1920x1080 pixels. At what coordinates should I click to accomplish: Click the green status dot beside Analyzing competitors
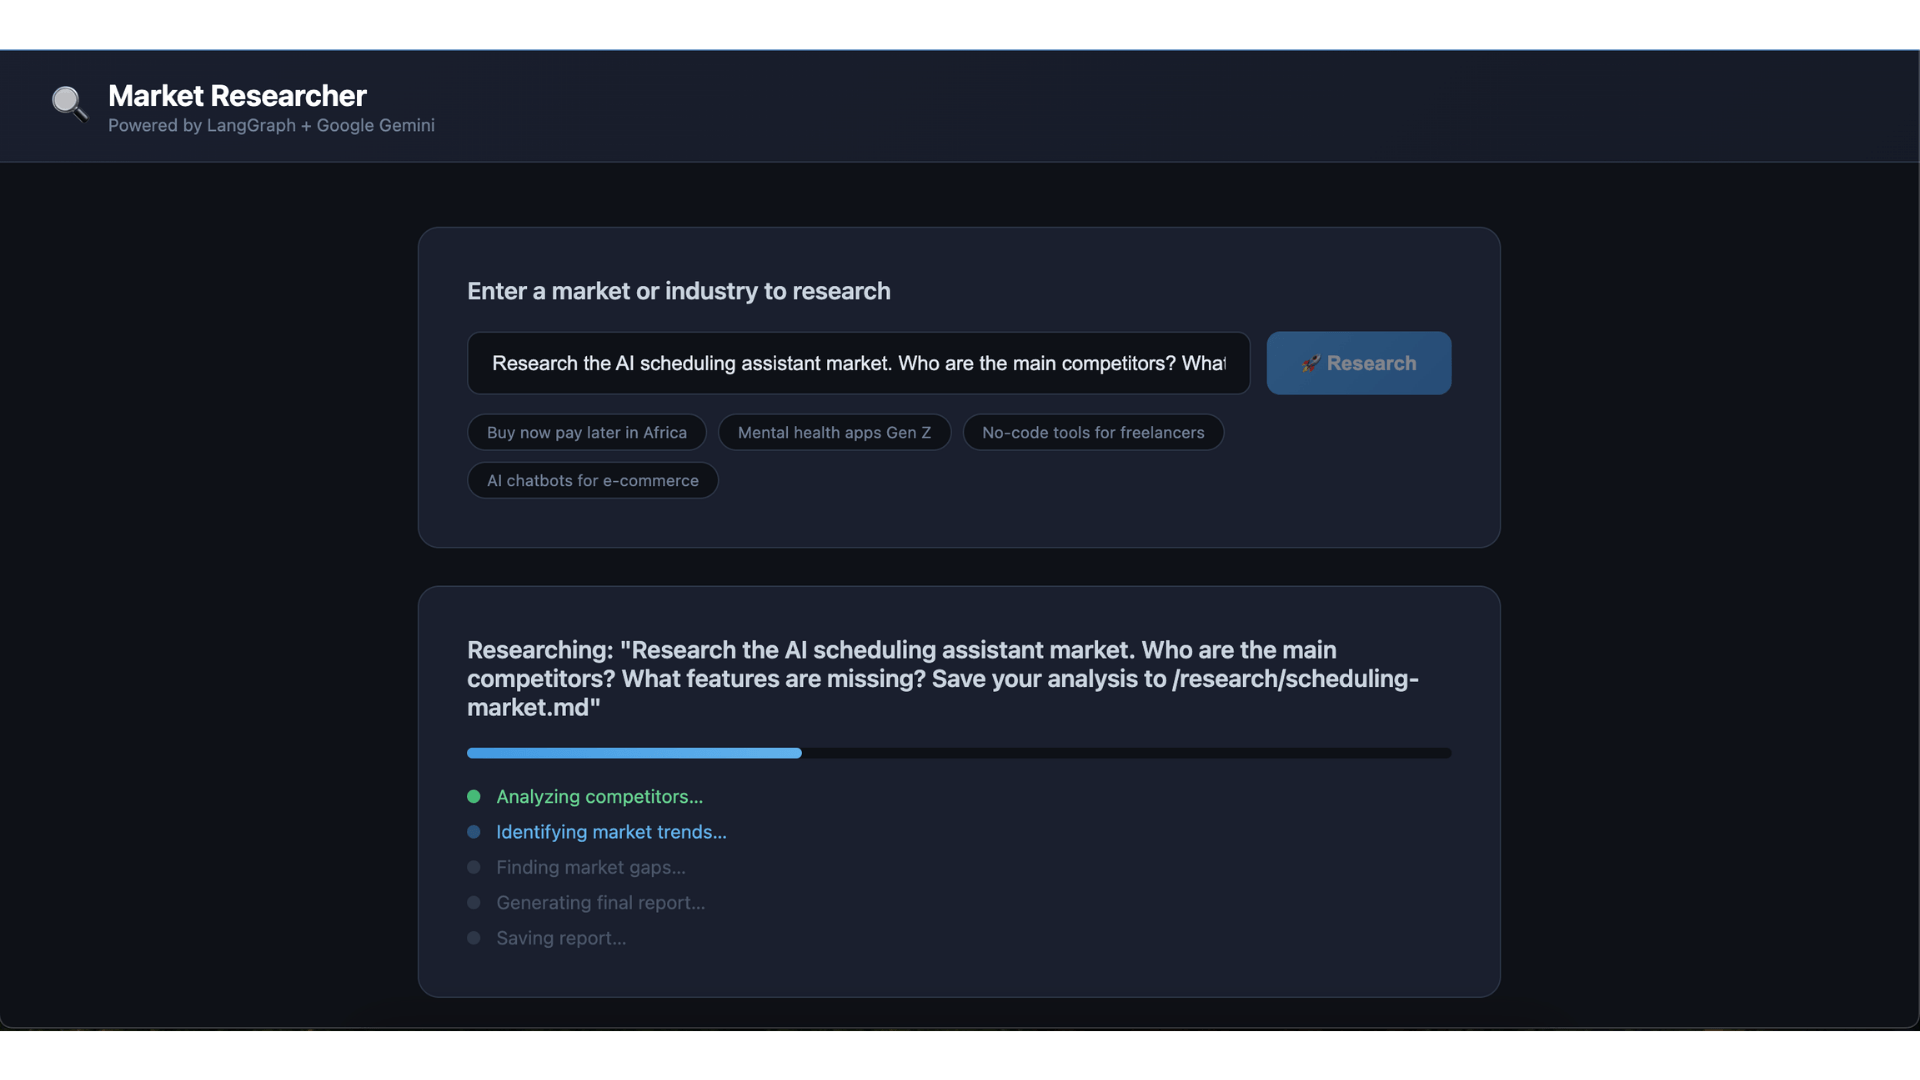(x=473, y=796)
